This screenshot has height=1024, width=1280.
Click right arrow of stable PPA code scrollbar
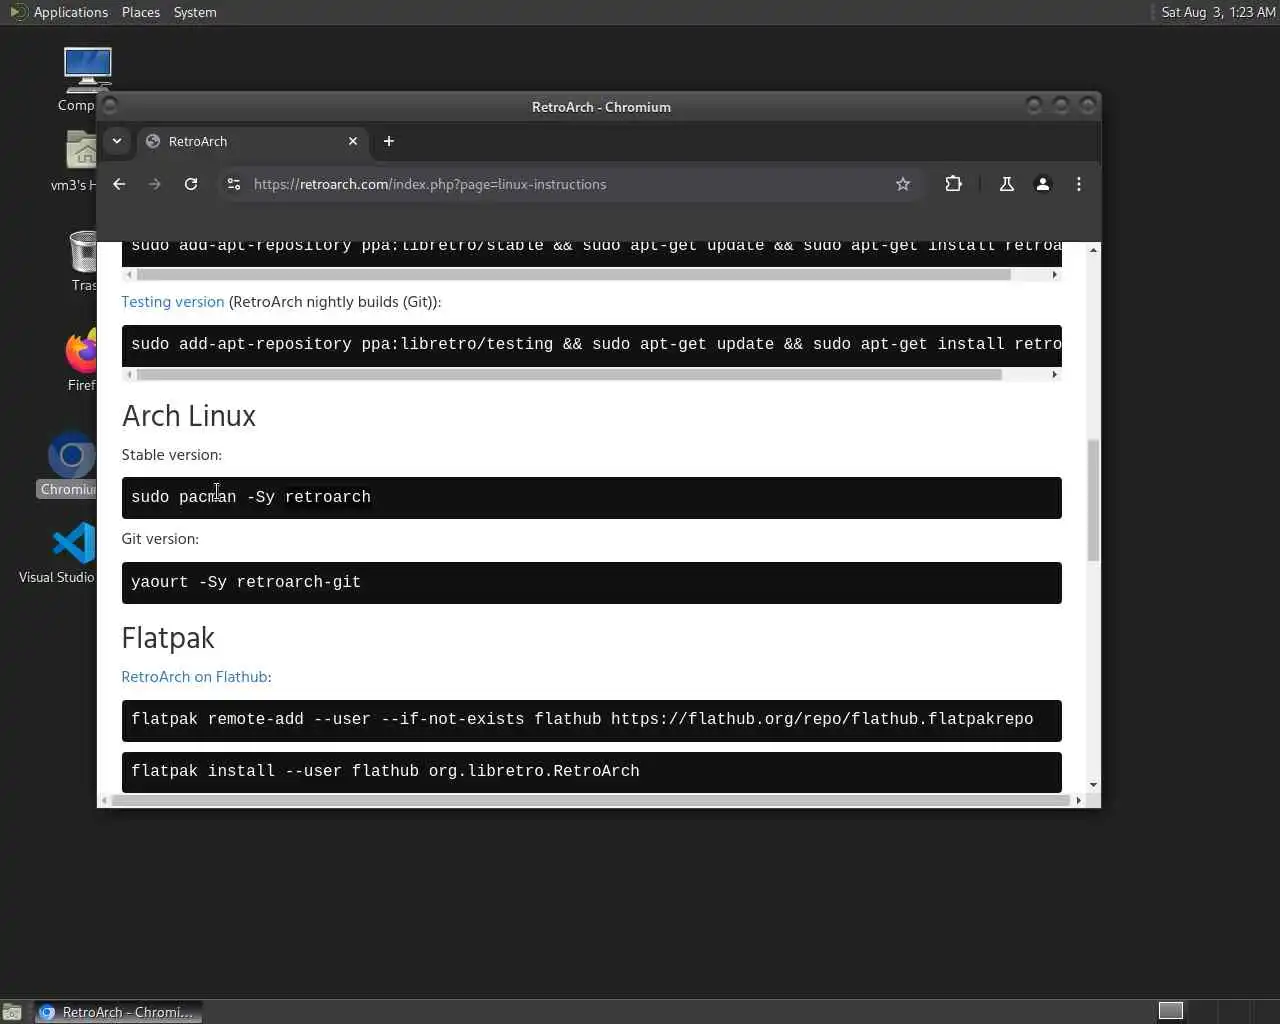coord(1054,274)
